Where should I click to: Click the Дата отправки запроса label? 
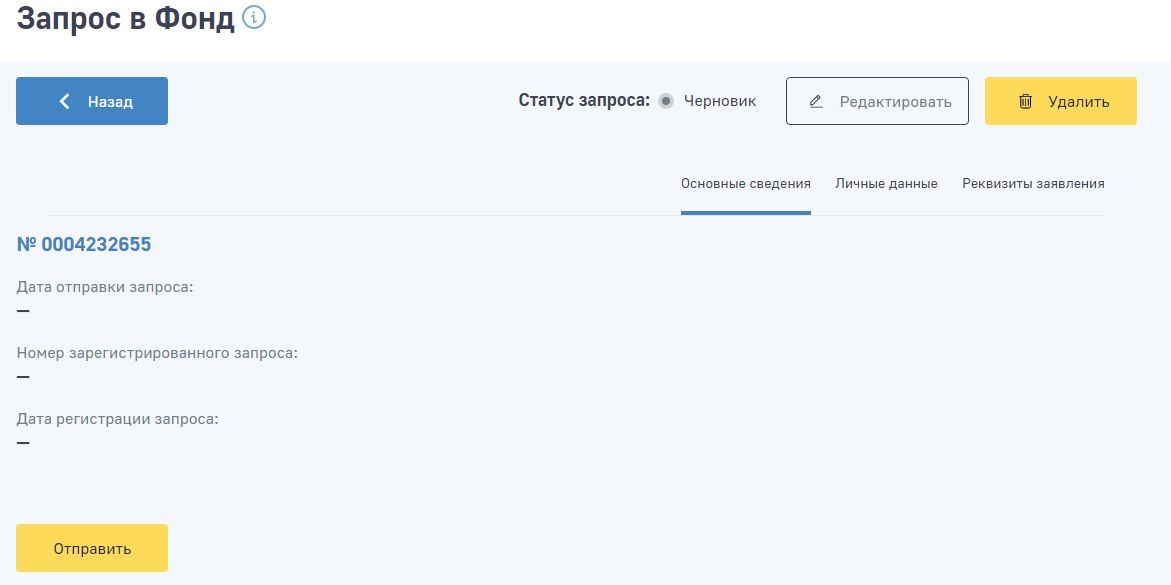(x=105, y=287)
